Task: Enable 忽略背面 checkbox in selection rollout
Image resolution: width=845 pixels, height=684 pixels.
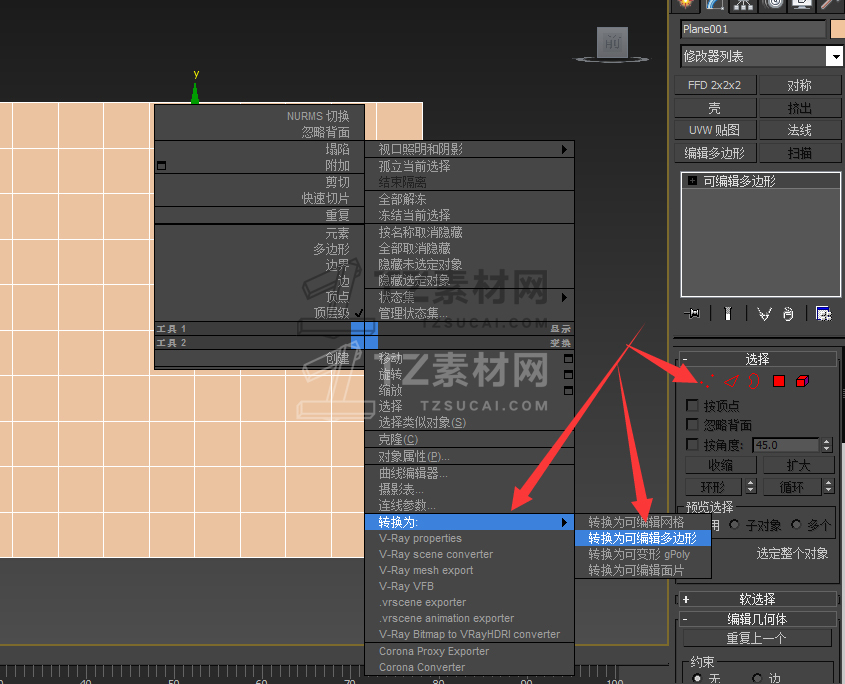Action: tap(692, 424)
